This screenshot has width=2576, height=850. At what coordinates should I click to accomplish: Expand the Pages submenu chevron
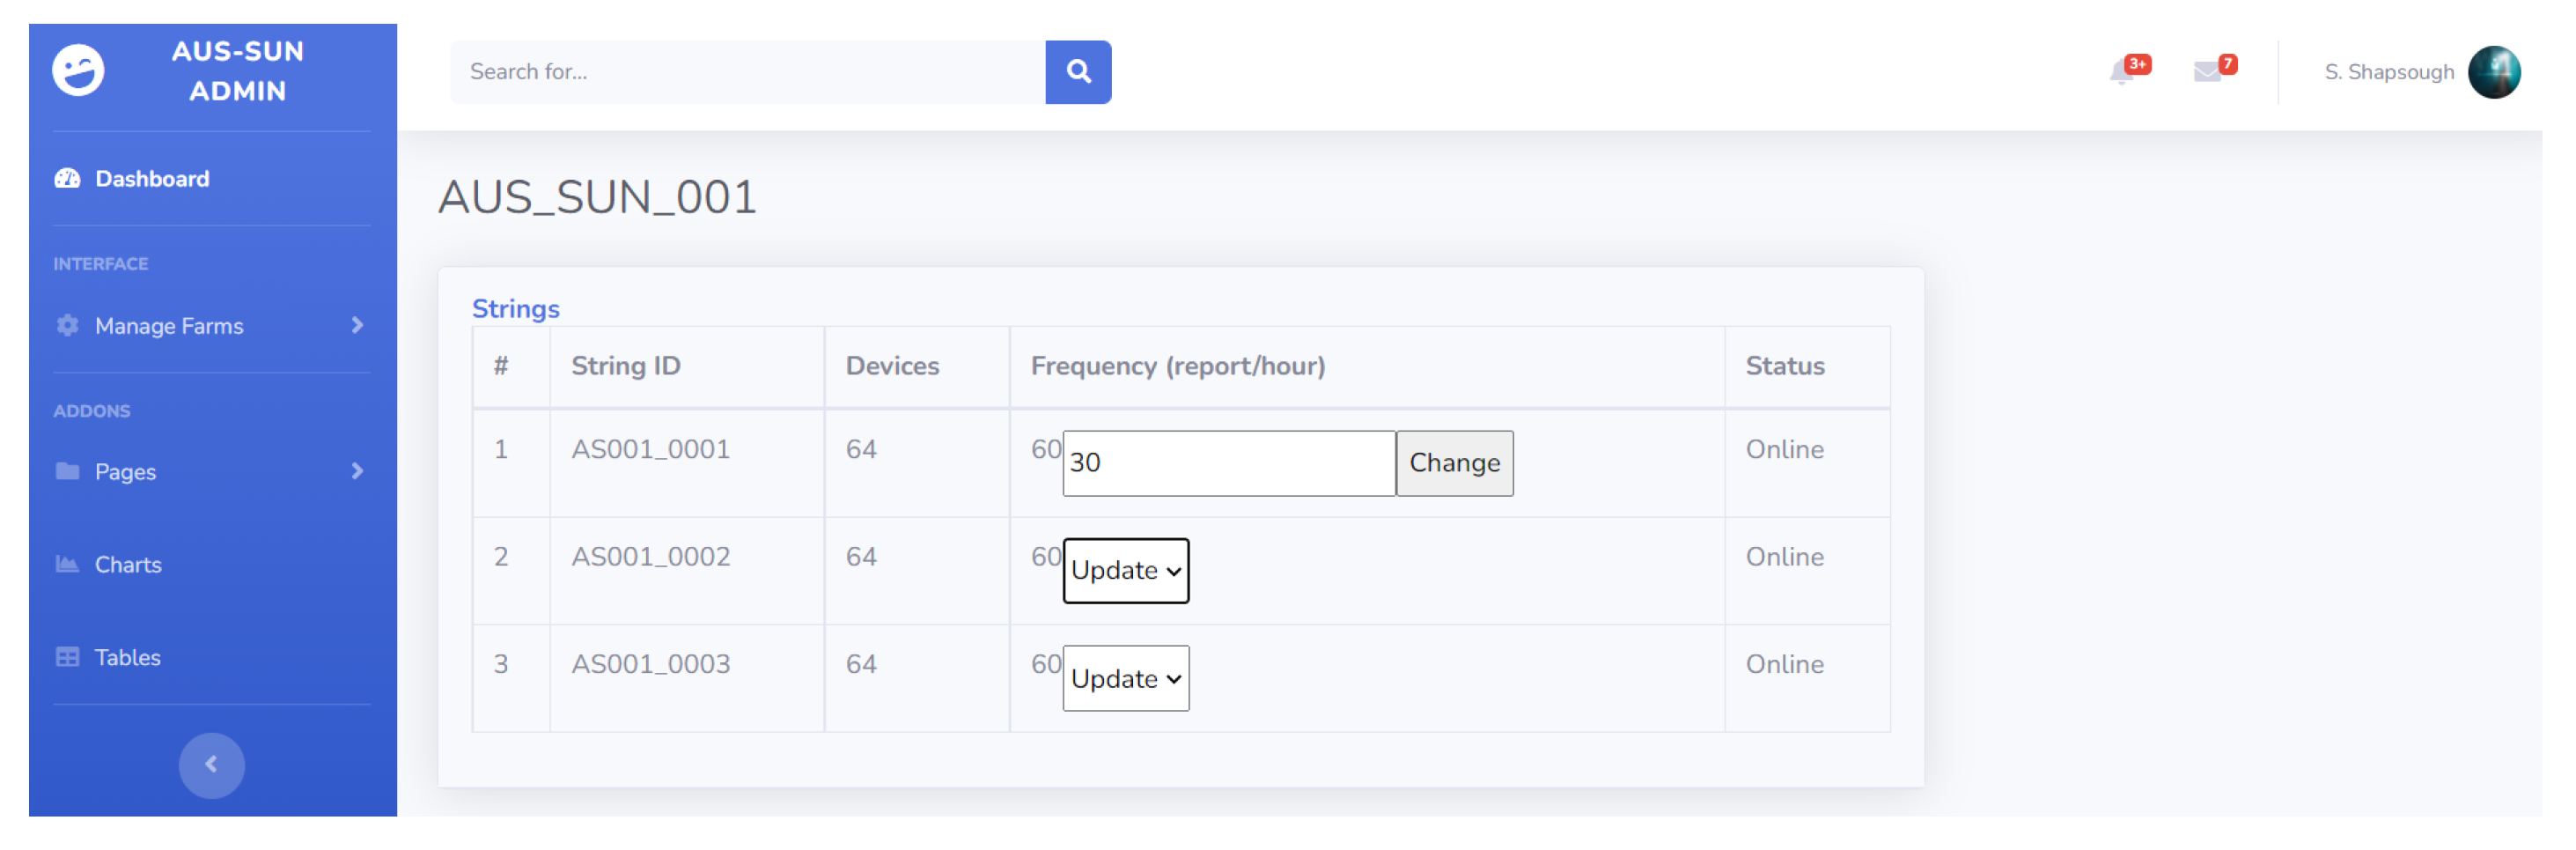[357, 471]
